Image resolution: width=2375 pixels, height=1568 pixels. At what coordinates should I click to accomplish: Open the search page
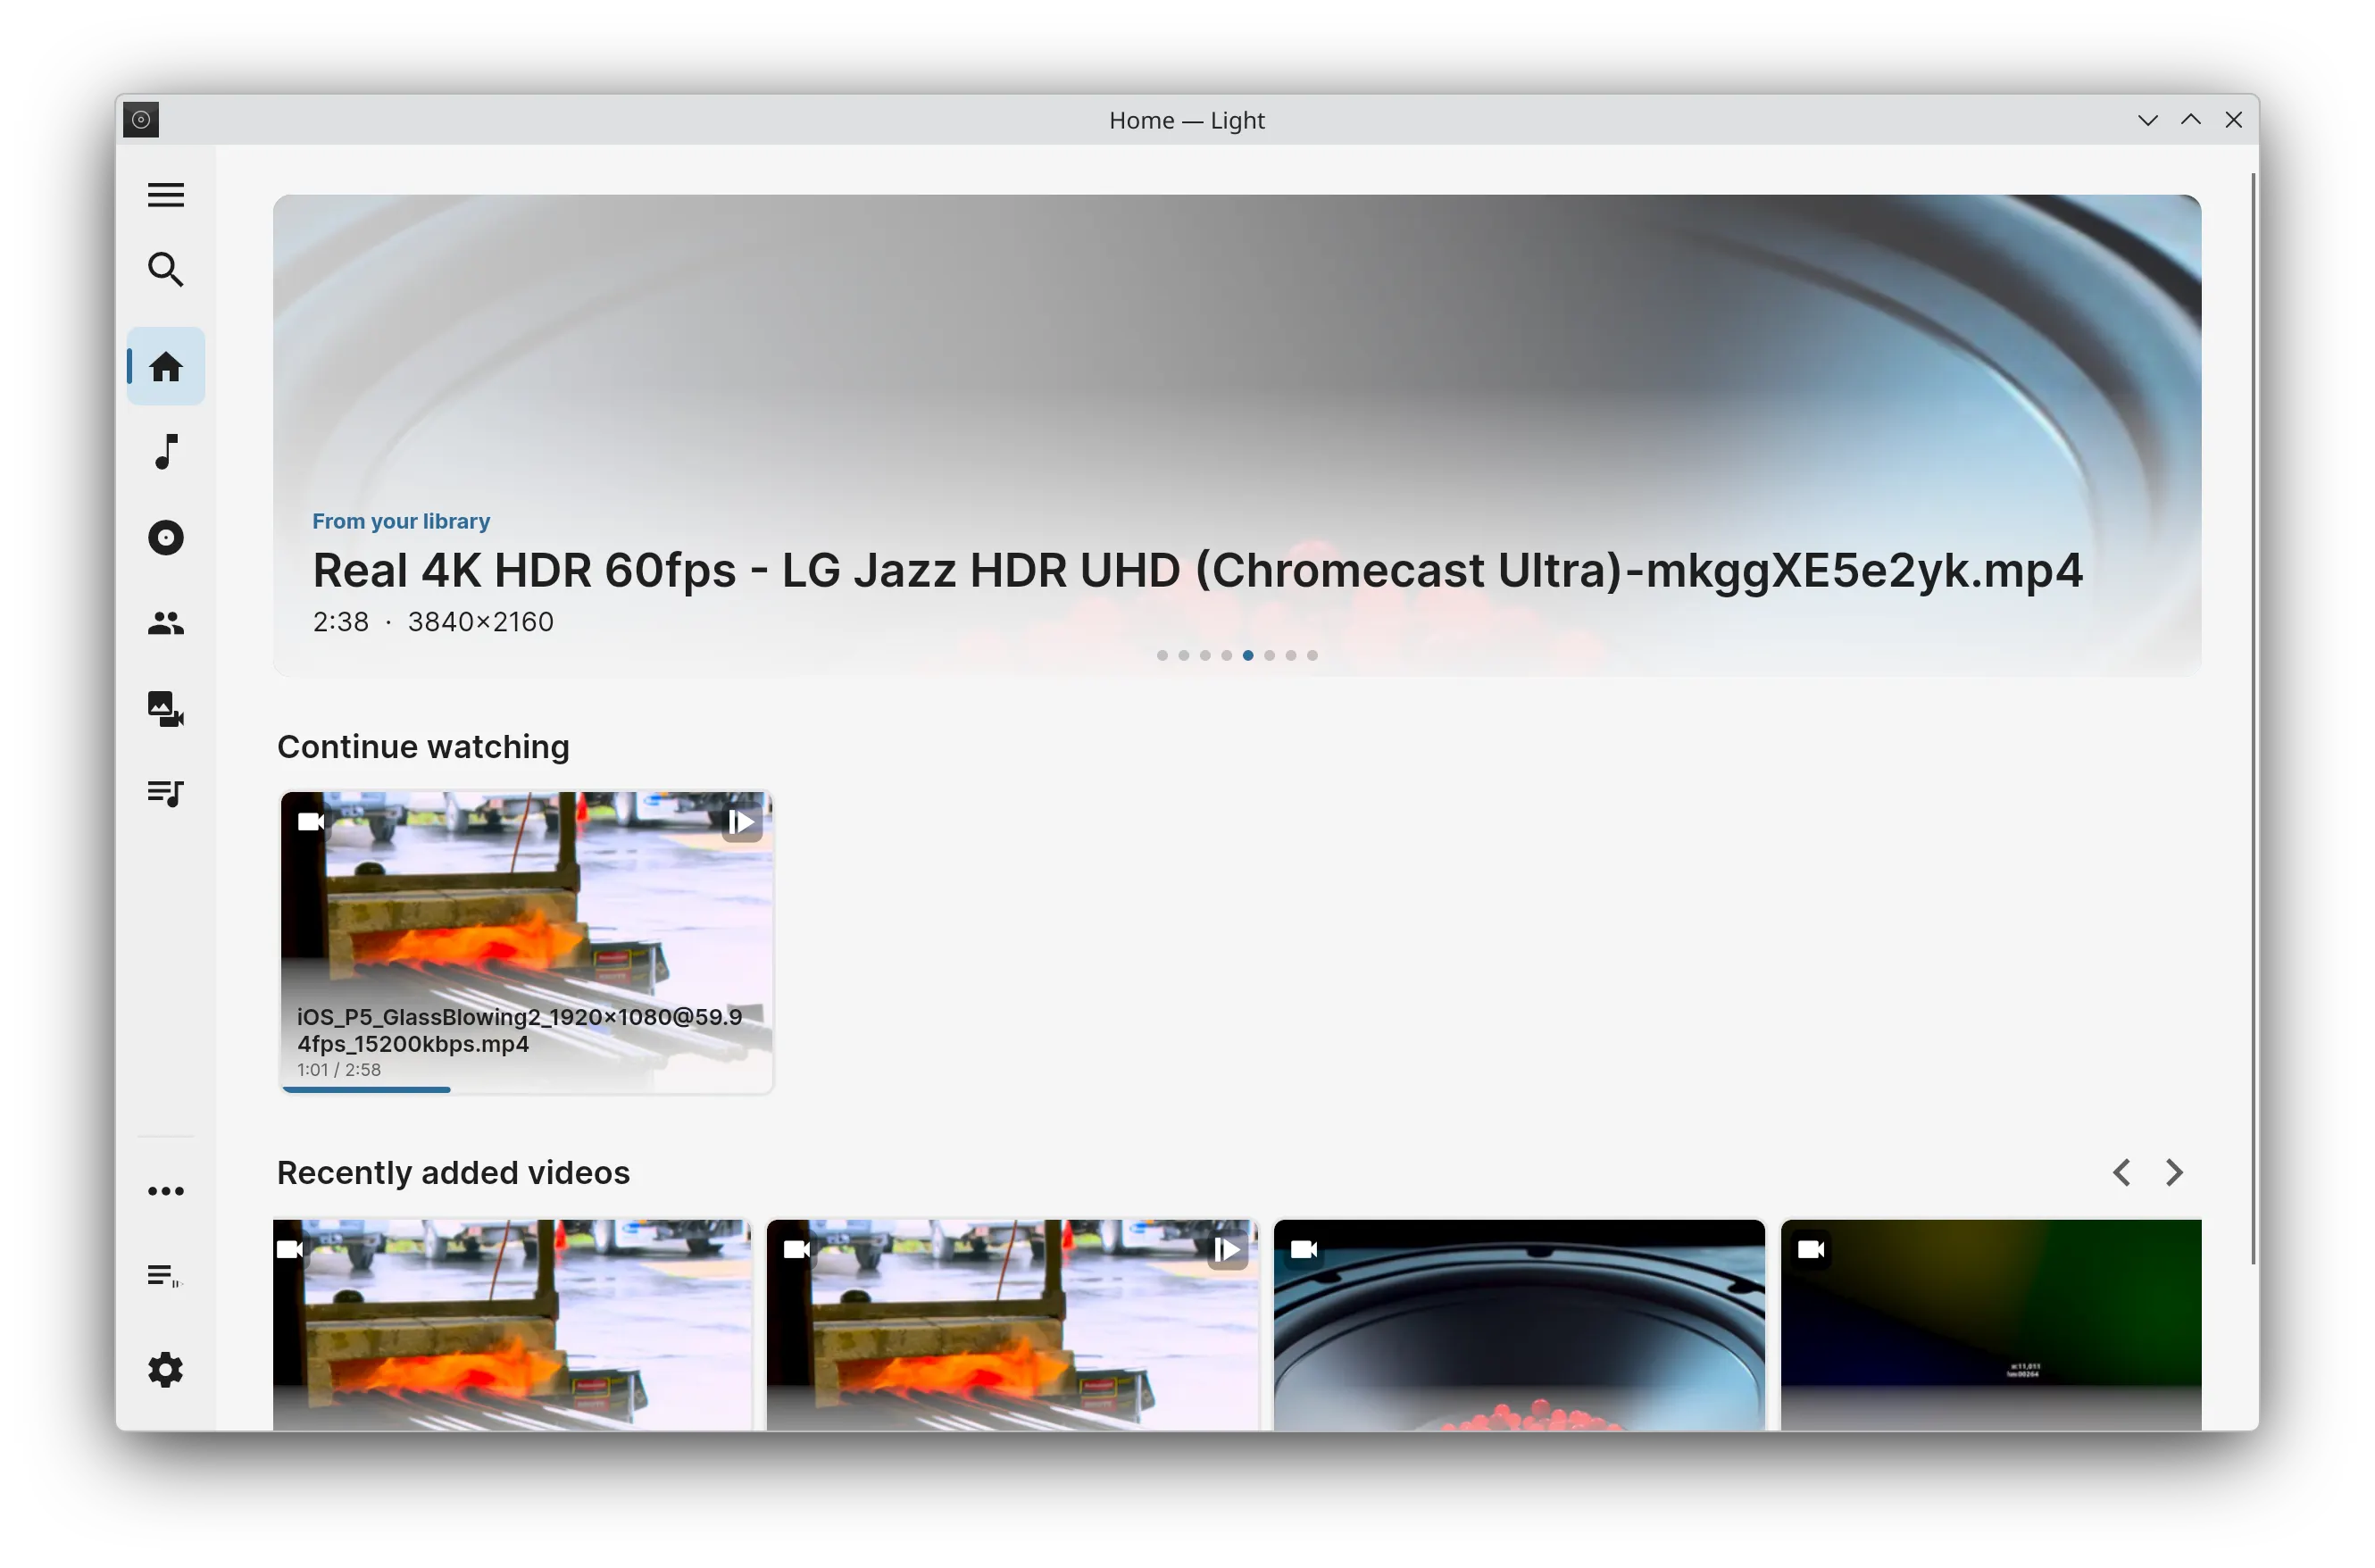tap(166, 270)
